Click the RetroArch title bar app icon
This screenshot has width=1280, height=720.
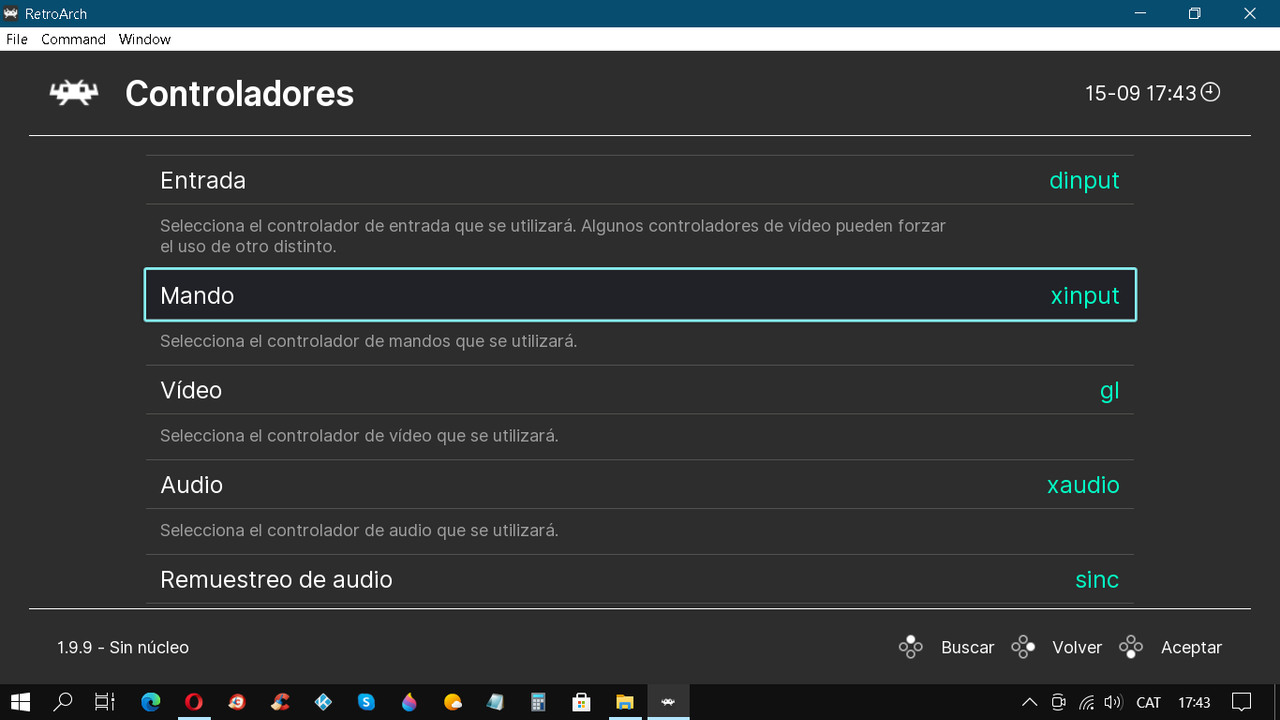pyautogui.click(x=12, y=14)
